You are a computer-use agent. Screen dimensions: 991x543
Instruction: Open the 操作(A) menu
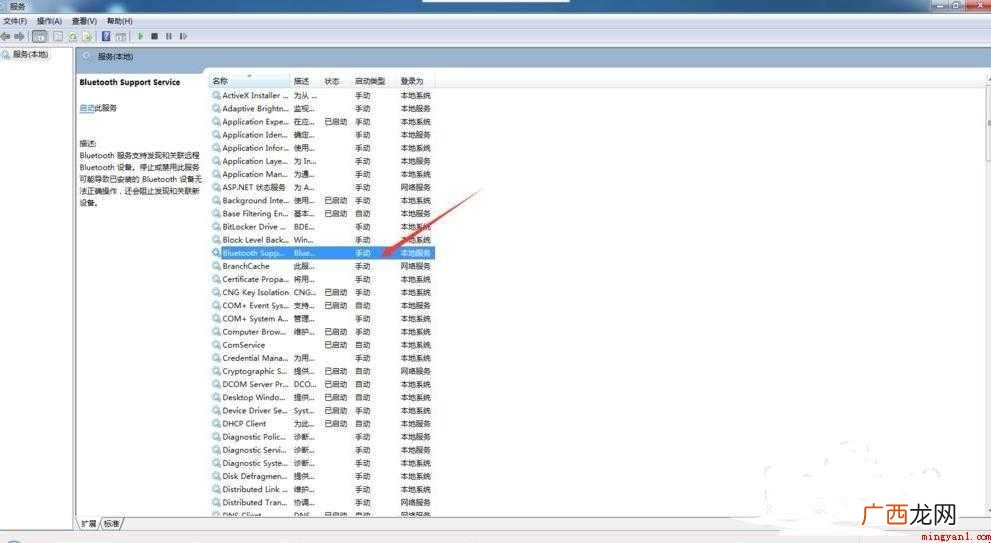tap(49, 21)
